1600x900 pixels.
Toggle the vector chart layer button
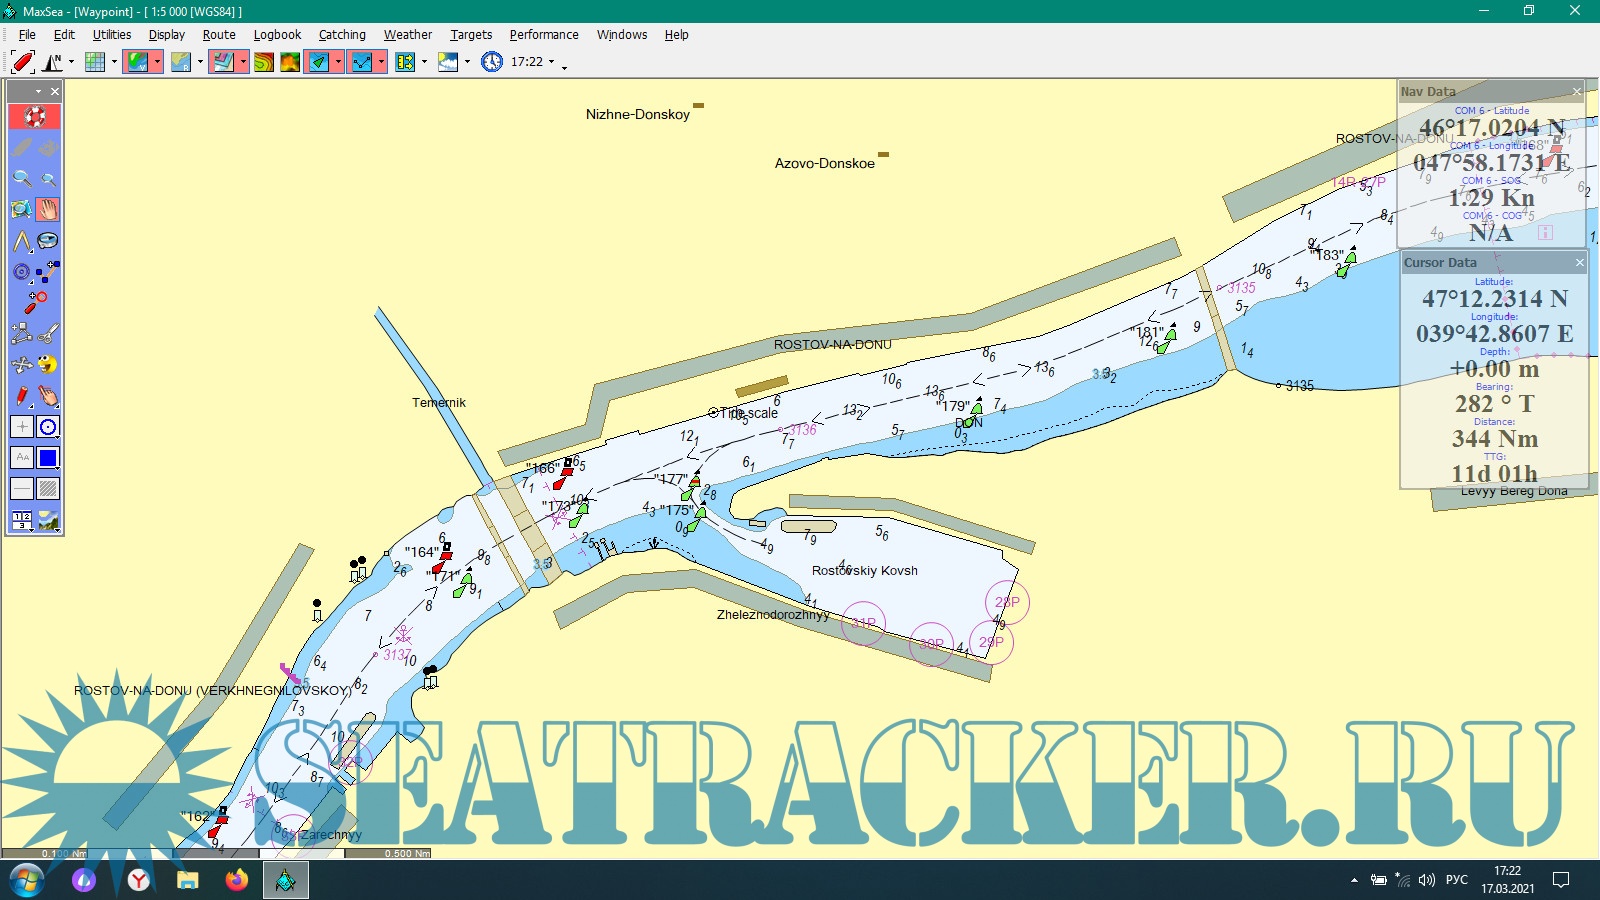point(137,62)
